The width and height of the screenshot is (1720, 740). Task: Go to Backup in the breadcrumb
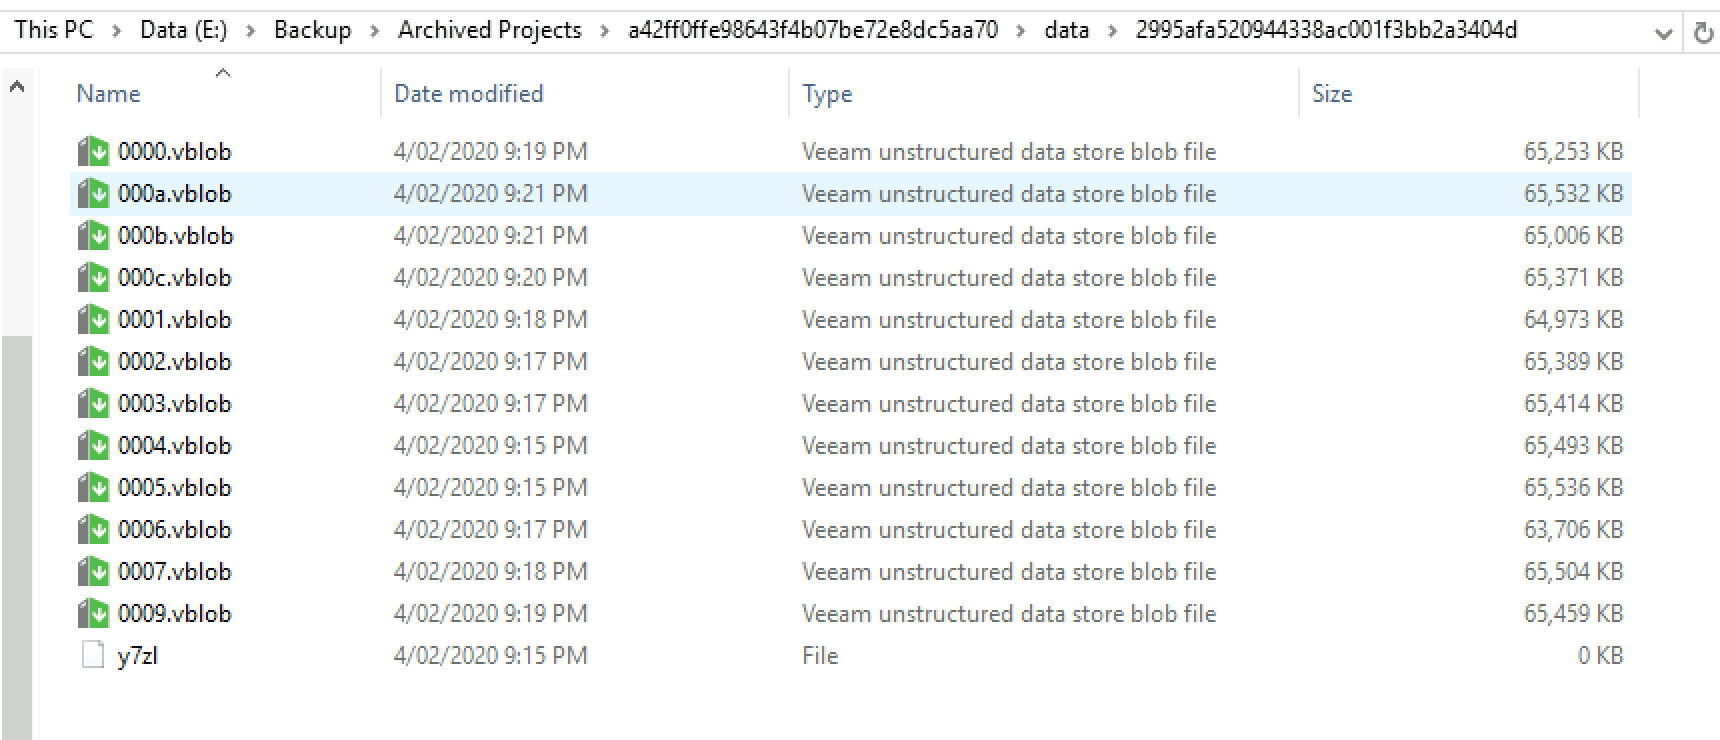coord(313,30)
